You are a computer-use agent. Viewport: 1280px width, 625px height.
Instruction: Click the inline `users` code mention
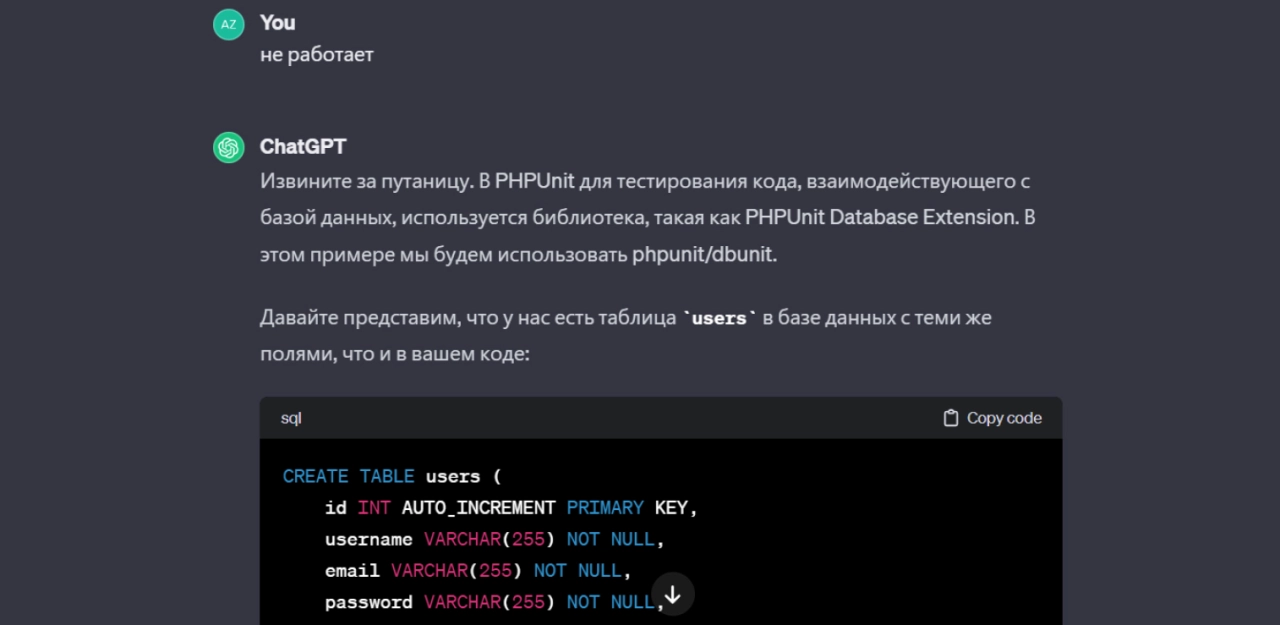point(719,317)
